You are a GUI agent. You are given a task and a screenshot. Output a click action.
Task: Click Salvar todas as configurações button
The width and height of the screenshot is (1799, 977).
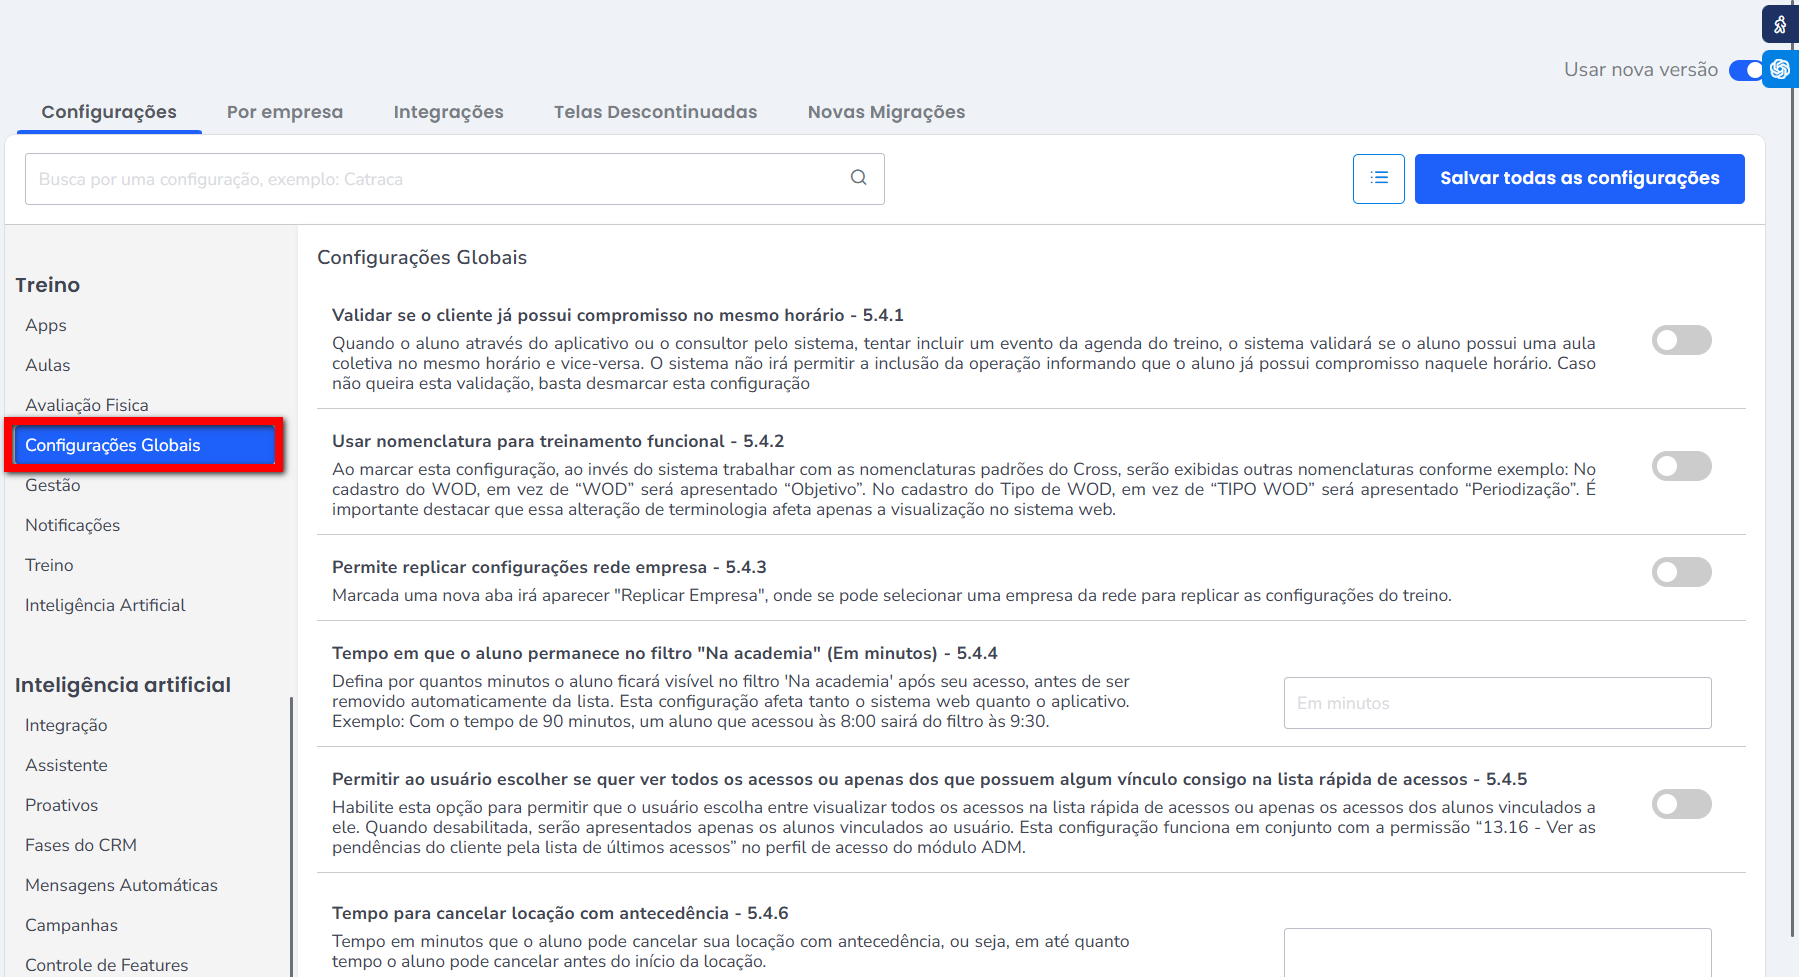(x=1579, y=179)
